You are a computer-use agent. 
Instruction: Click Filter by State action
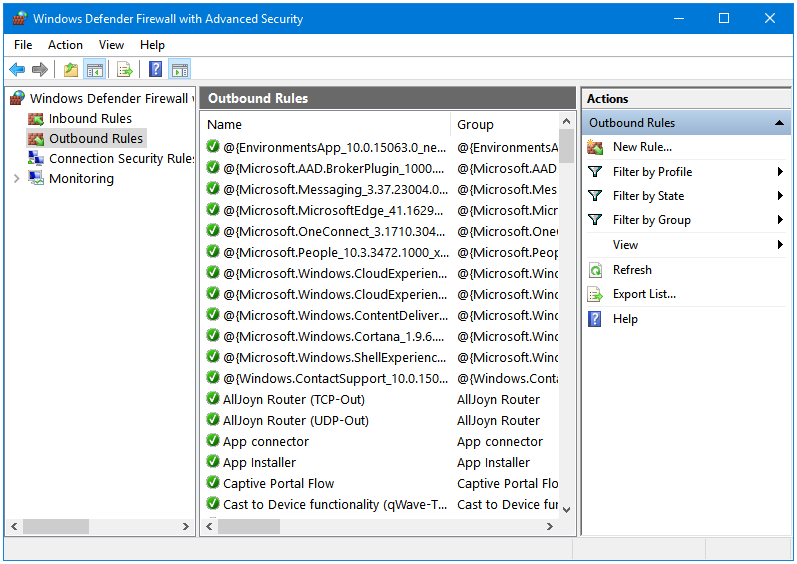tap(648, 196)
